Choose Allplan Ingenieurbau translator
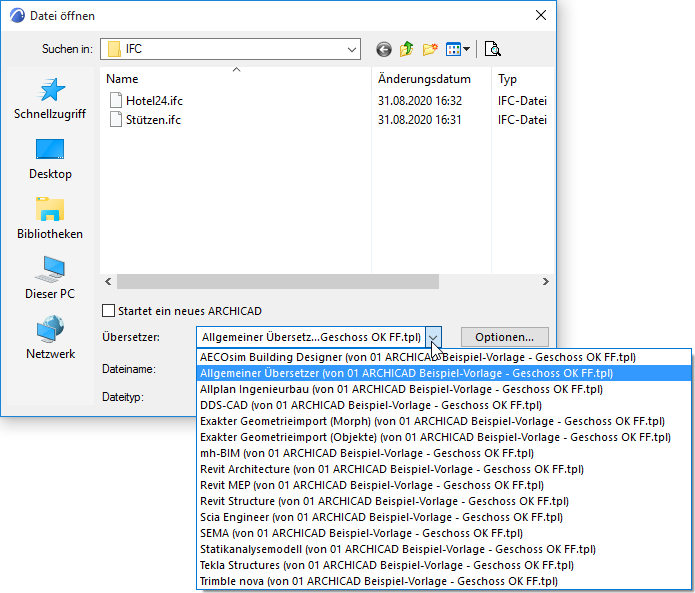The image size is (695, 593). coord(444,389)
